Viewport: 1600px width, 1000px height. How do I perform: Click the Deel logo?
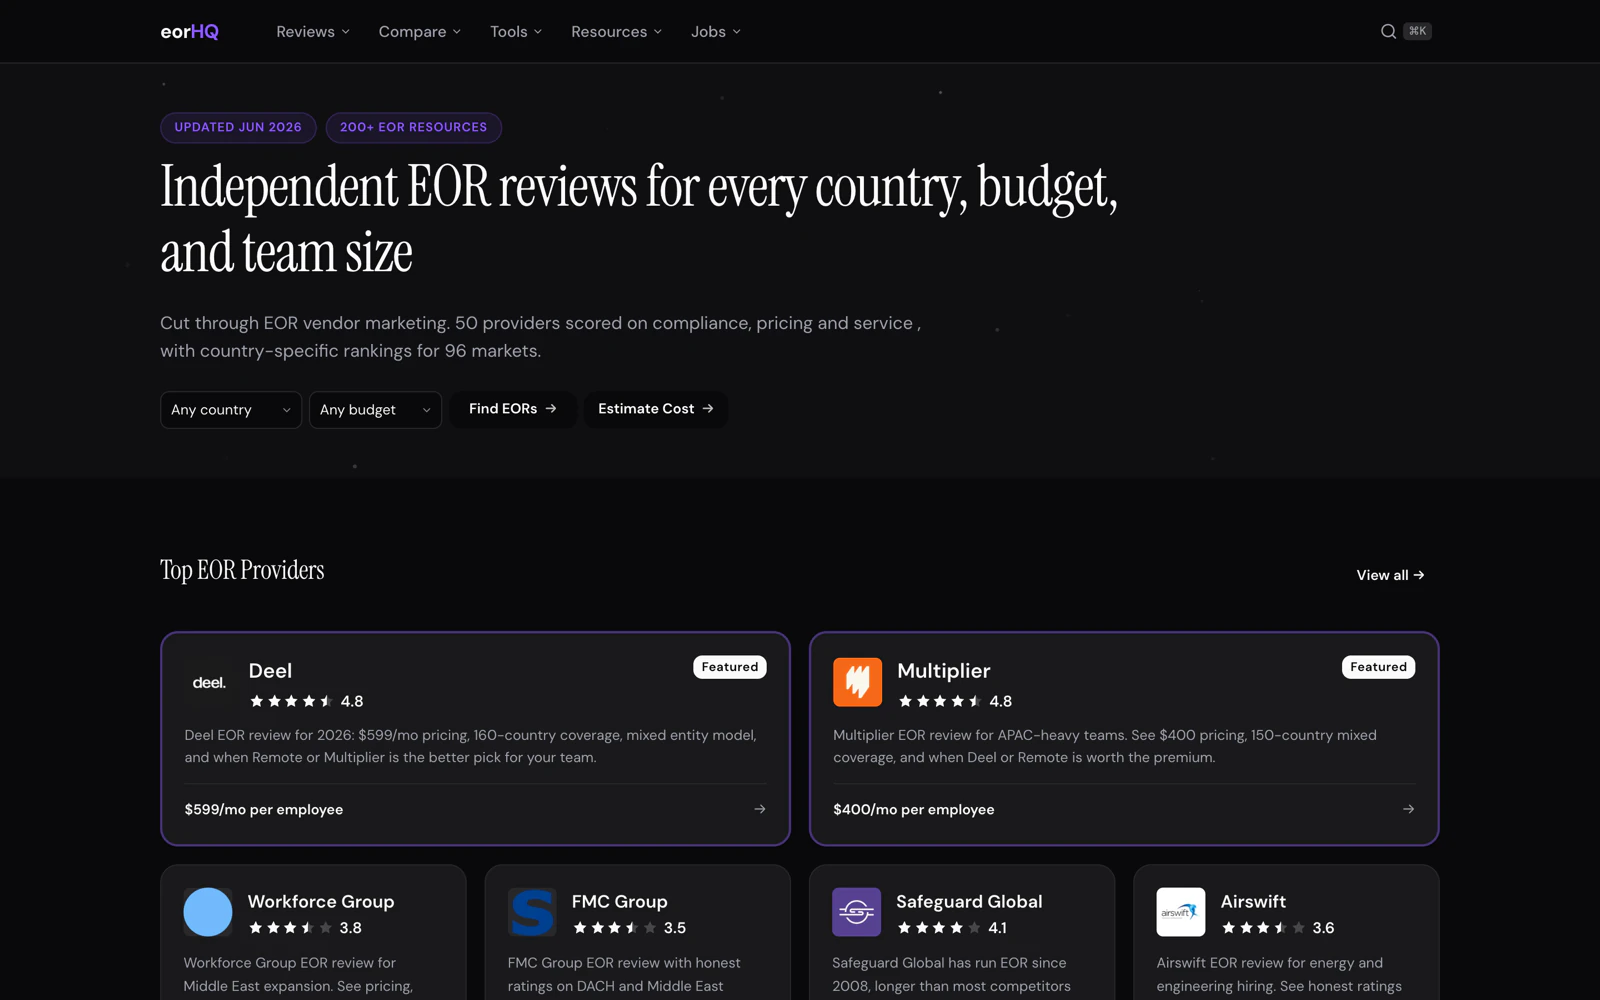coord(209,682)
